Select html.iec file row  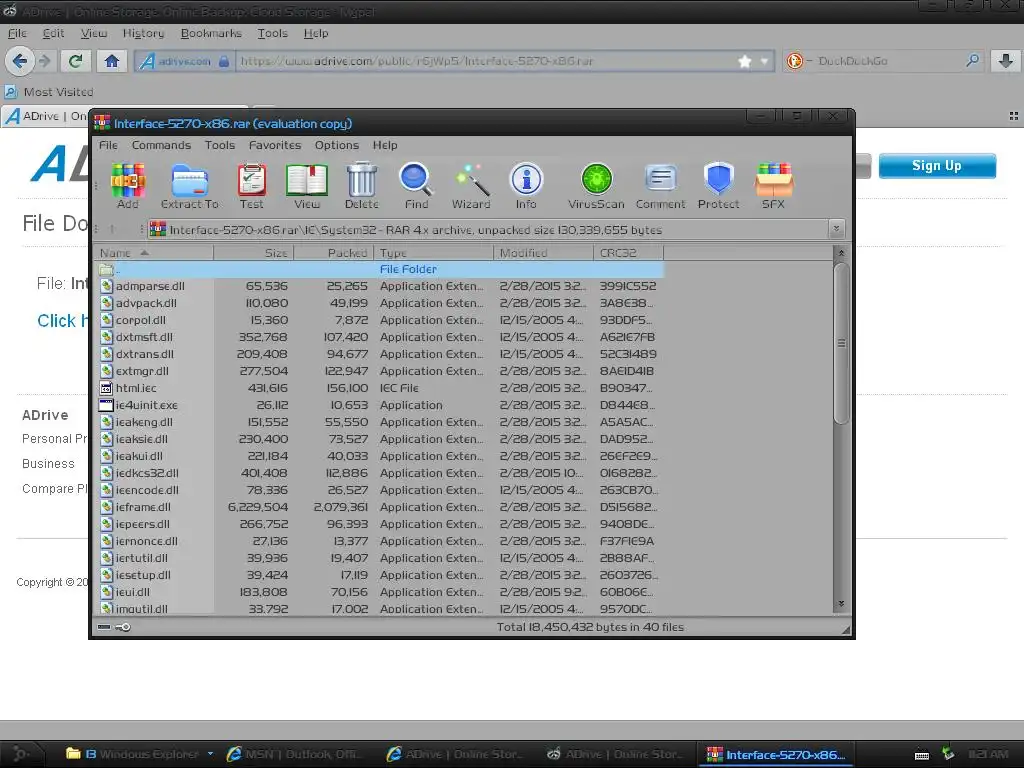[379, 388]
